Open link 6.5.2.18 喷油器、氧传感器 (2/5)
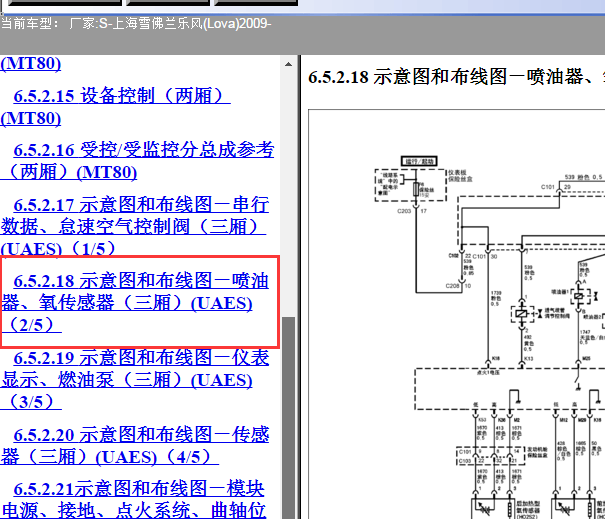 [134, 303]
